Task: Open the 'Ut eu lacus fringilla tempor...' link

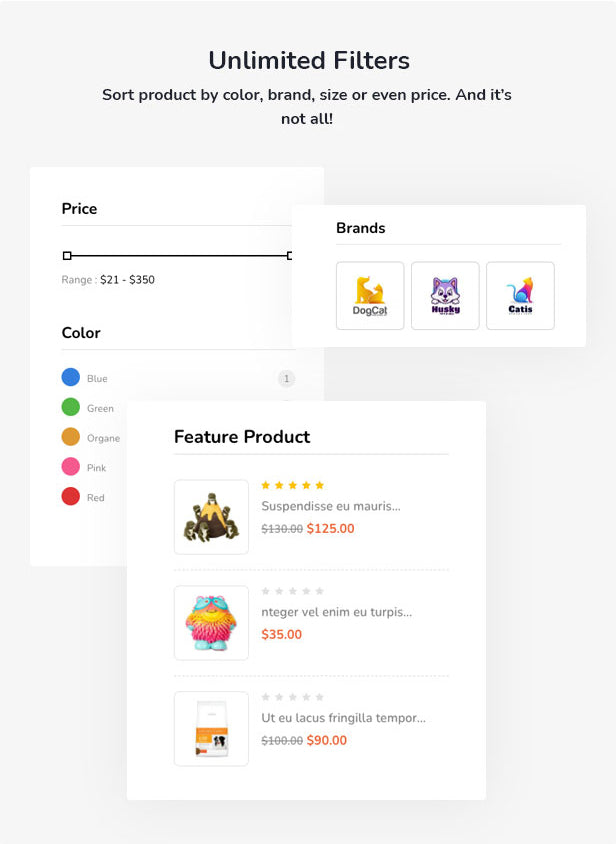Action: click(x=344, y=718)
